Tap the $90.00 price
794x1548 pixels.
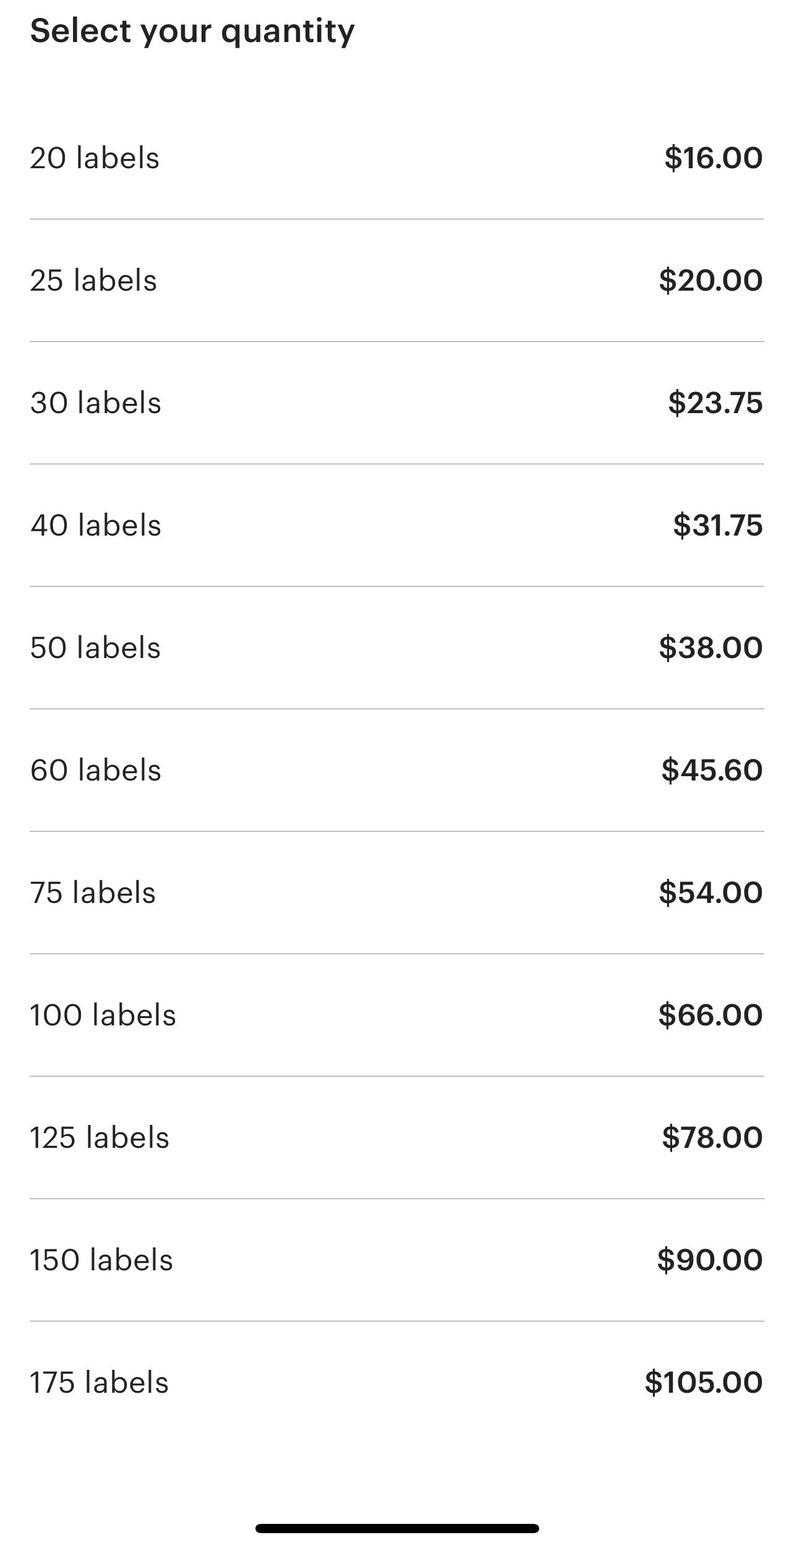(710, 1260)
